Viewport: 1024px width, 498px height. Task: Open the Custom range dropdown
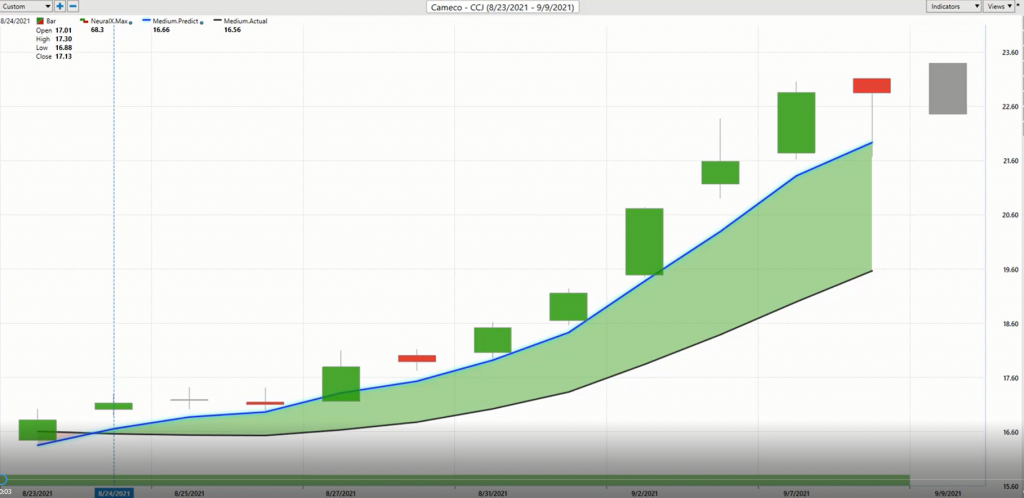pos(26,7)
